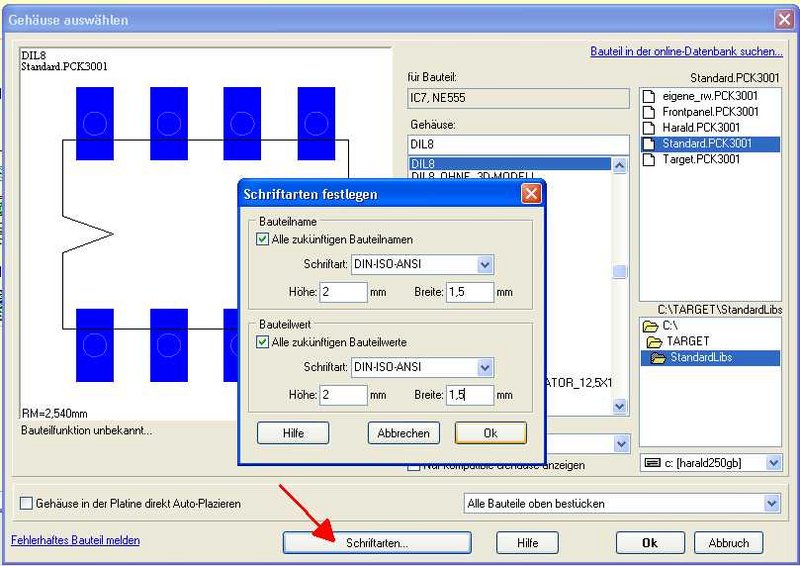Open the Bauteilwert Schriftart dropdown
800x566 pixels.
485,368
